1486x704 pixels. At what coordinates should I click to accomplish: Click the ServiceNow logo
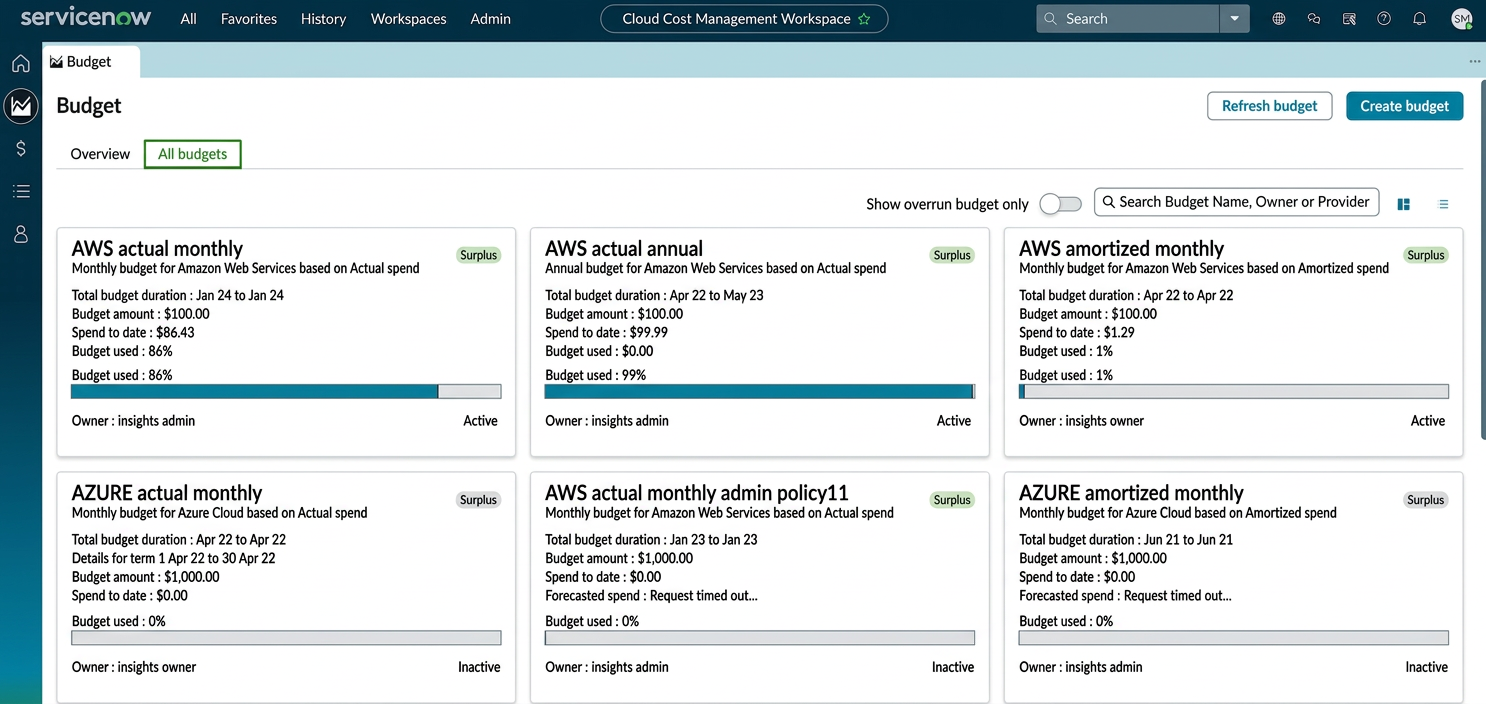86,18
